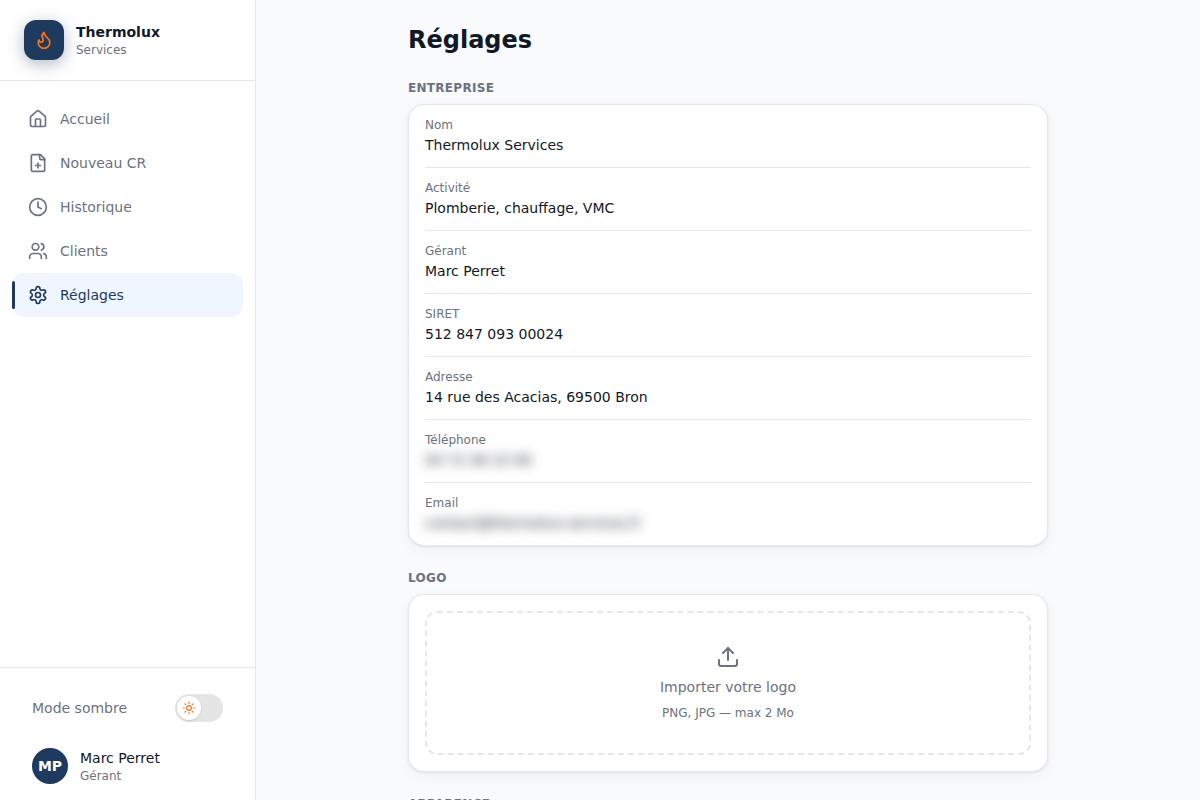Click the Nouveau CR file-plus icon
The width and height of the screenshot is (1200, 800).
[38, 163]
